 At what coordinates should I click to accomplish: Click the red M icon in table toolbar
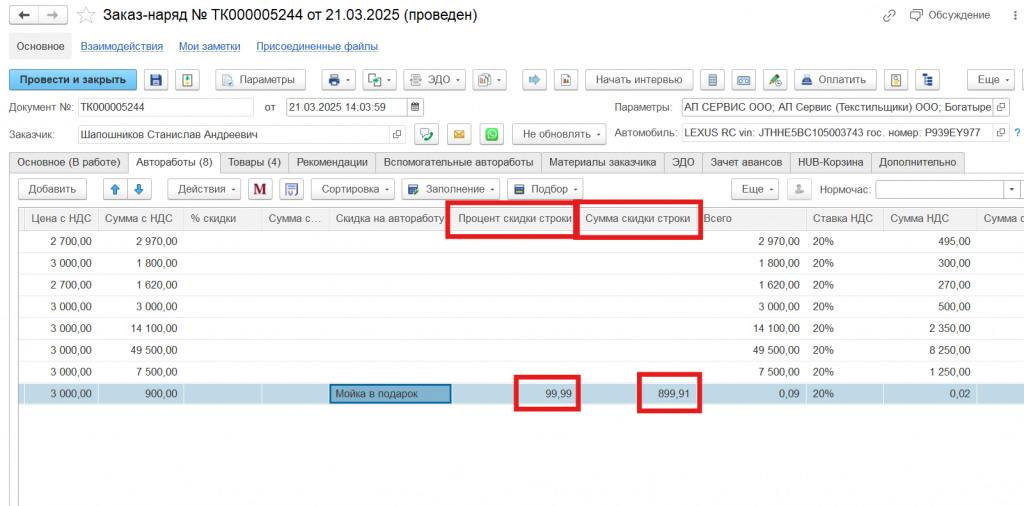(260, 189)
